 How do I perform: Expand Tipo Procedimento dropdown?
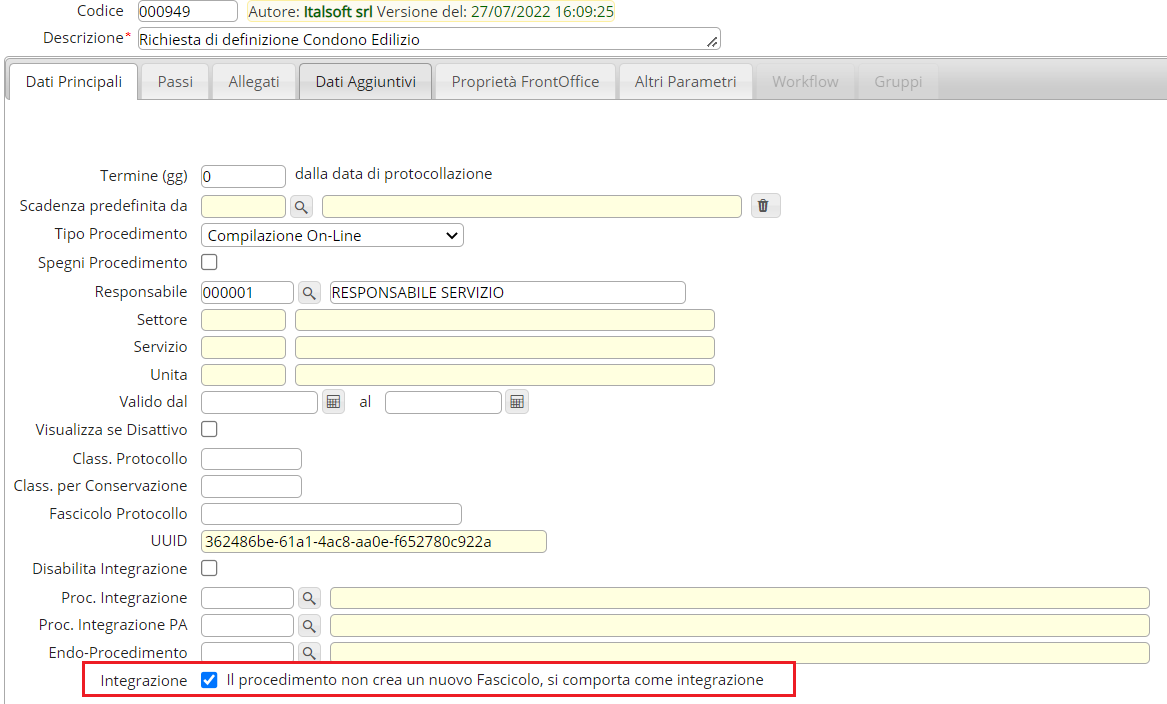point(332,236)
